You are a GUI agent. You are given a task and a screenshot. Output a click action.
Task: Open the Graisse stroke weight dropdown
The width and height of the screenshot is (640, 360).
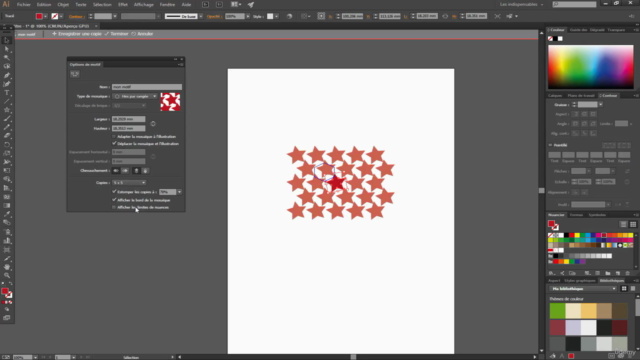[600, 105]
